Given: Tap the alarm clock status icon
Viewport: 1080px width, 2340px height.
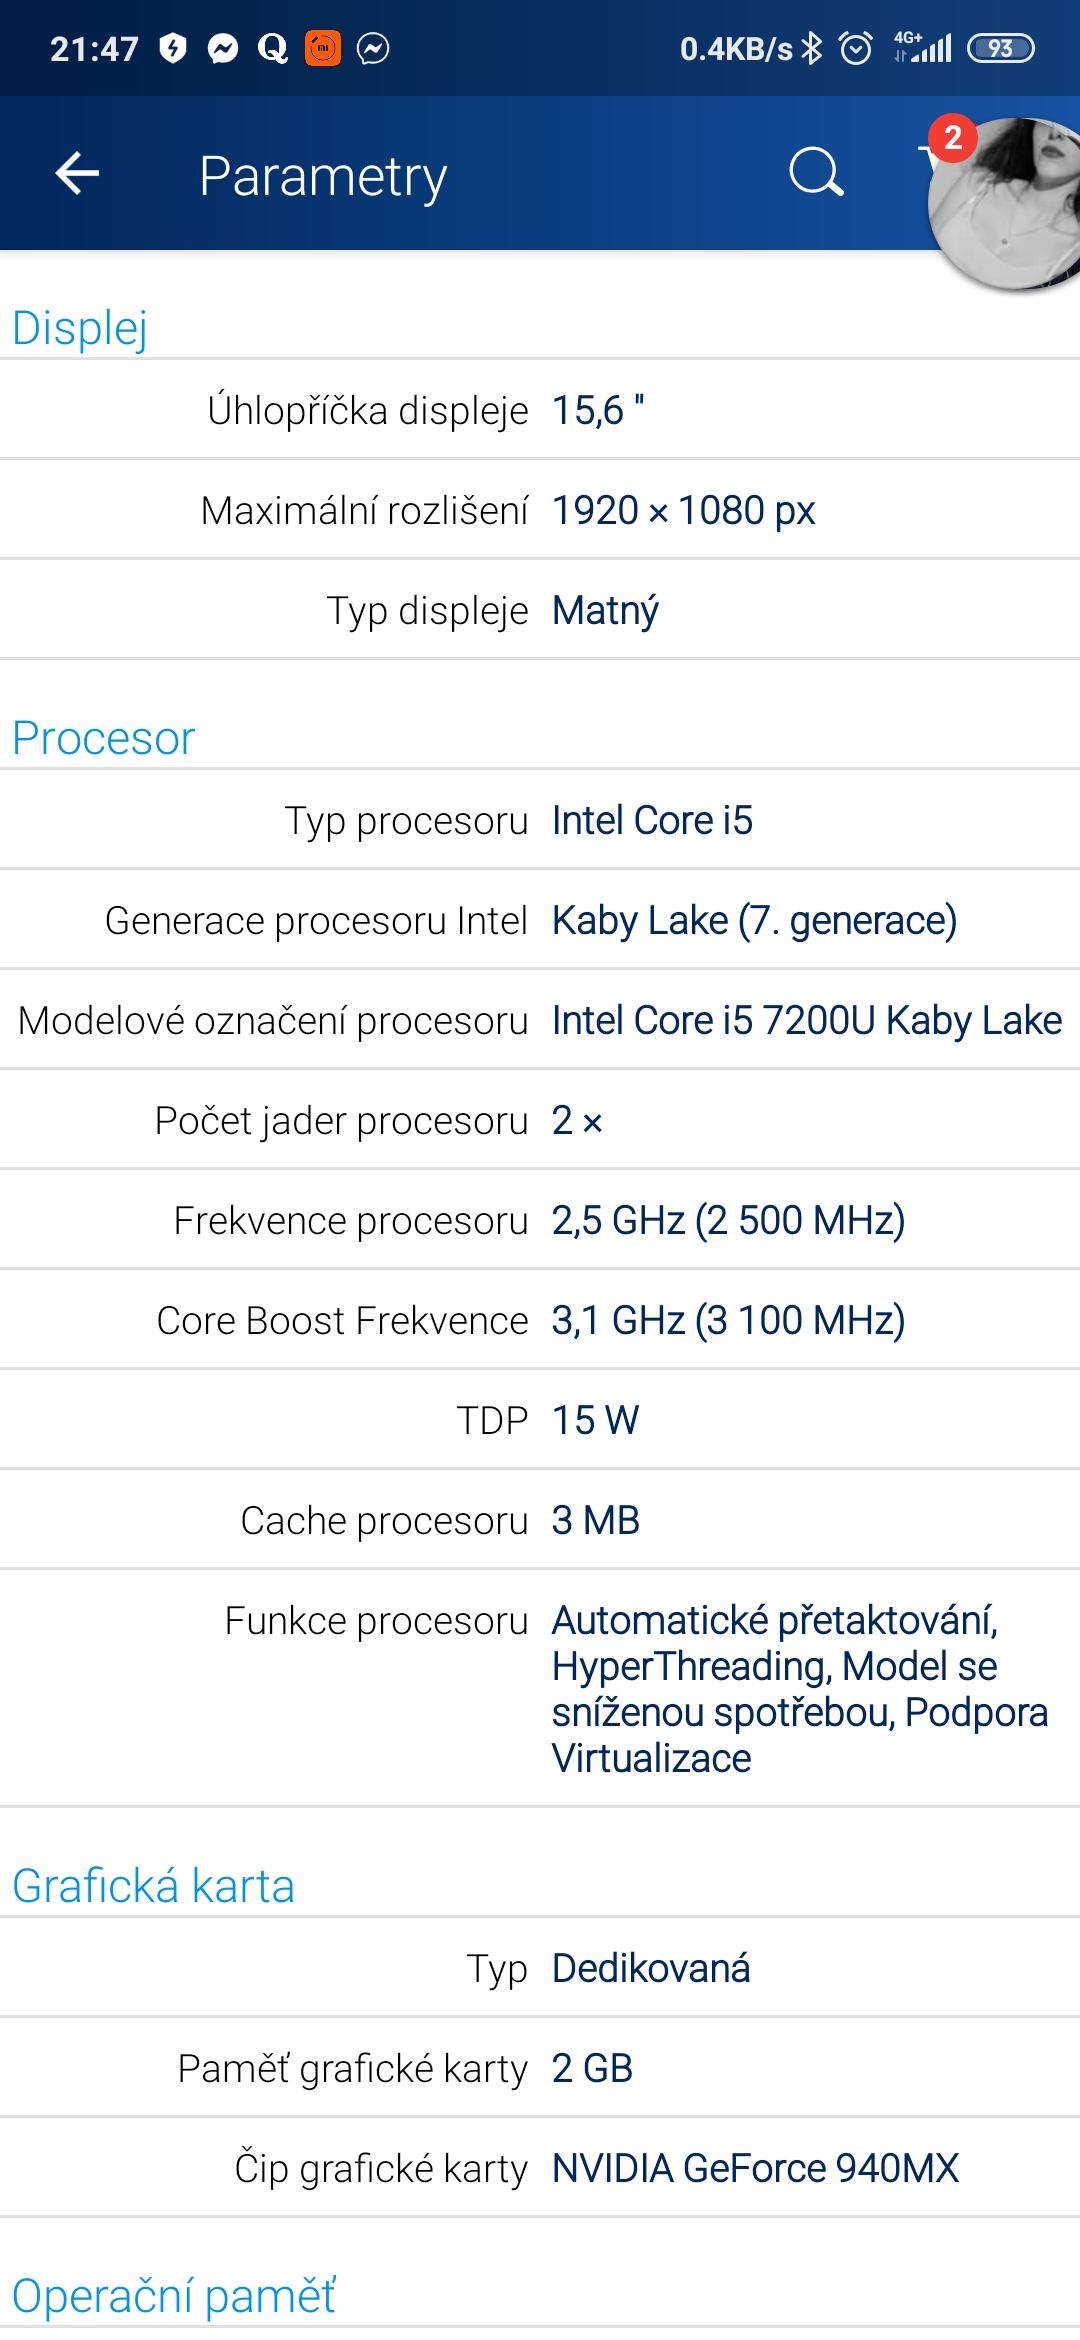Looking at the screenshot, I should pos(856,48).
